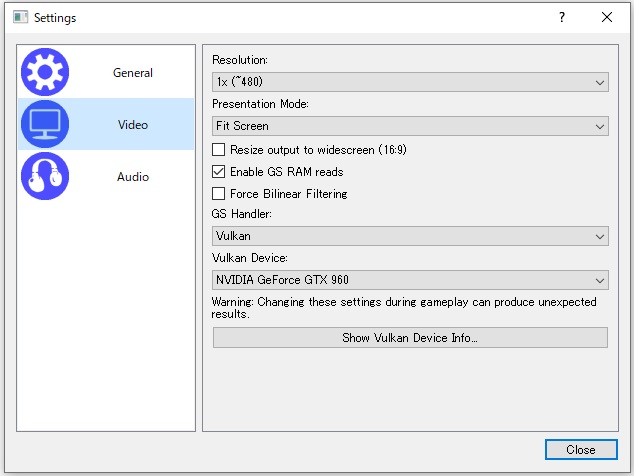Enable Resize output to widescreen checkbox

(x=220, y=150)
